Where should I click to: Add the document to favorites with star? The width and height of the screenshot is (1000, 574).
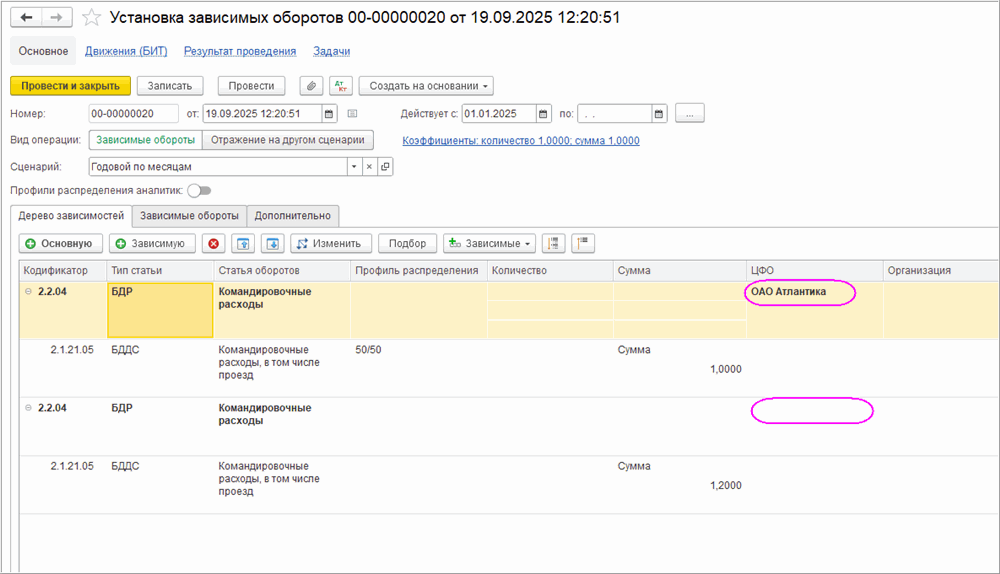point(91,18)
